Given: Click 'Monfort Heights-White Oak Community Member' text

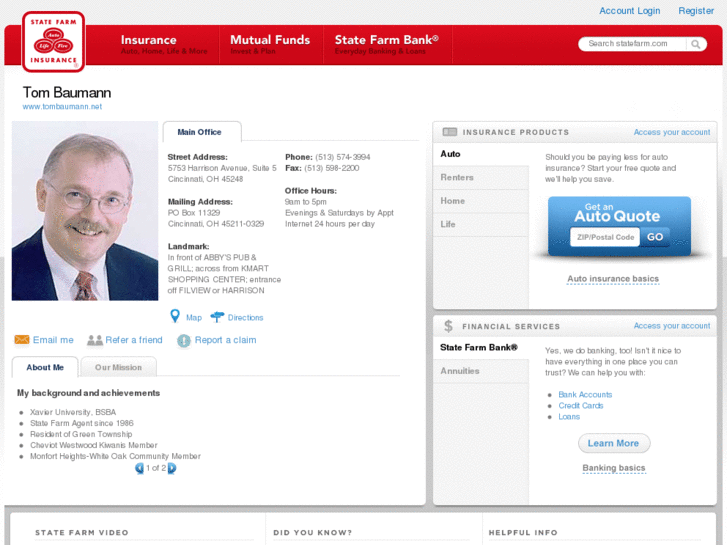Looking at the screenshot, I should (x=115, y=456).
